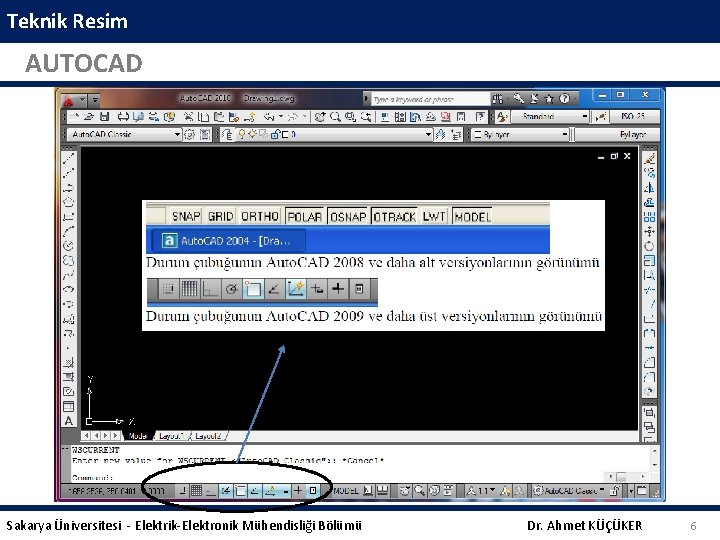
Task: Select the Multiline Text A tool
Action: (68, 421)
